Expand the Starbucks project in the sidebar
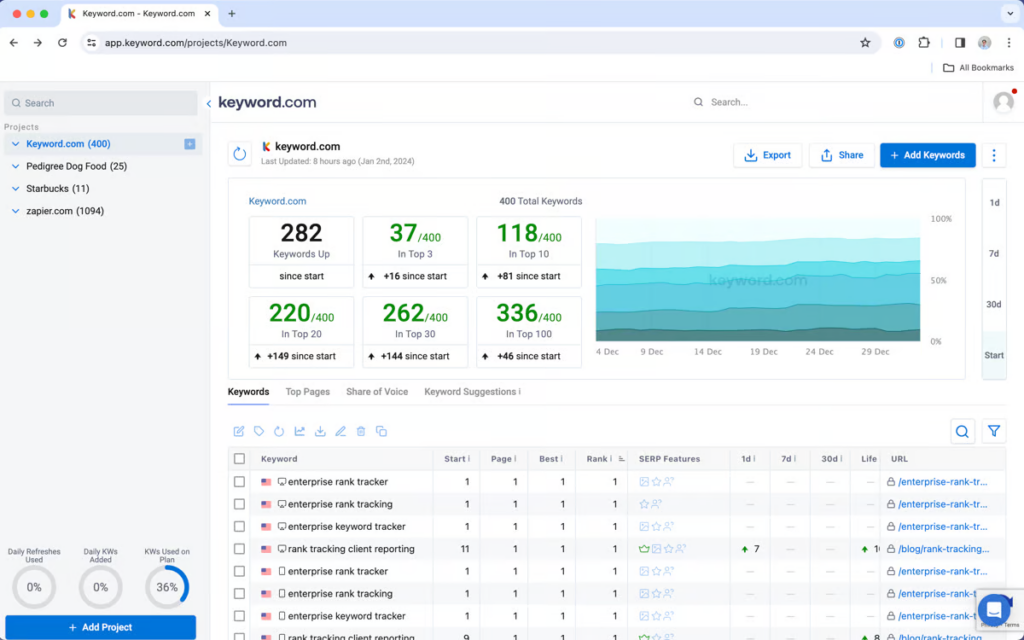Viewport: 1024px width, 640px height. 14,188
